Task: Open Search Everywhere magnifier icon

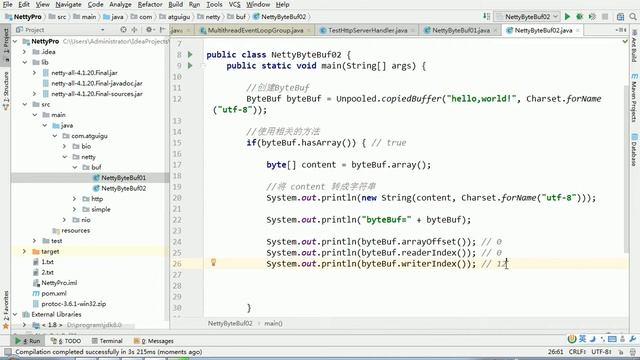Action: click(633, 17)
